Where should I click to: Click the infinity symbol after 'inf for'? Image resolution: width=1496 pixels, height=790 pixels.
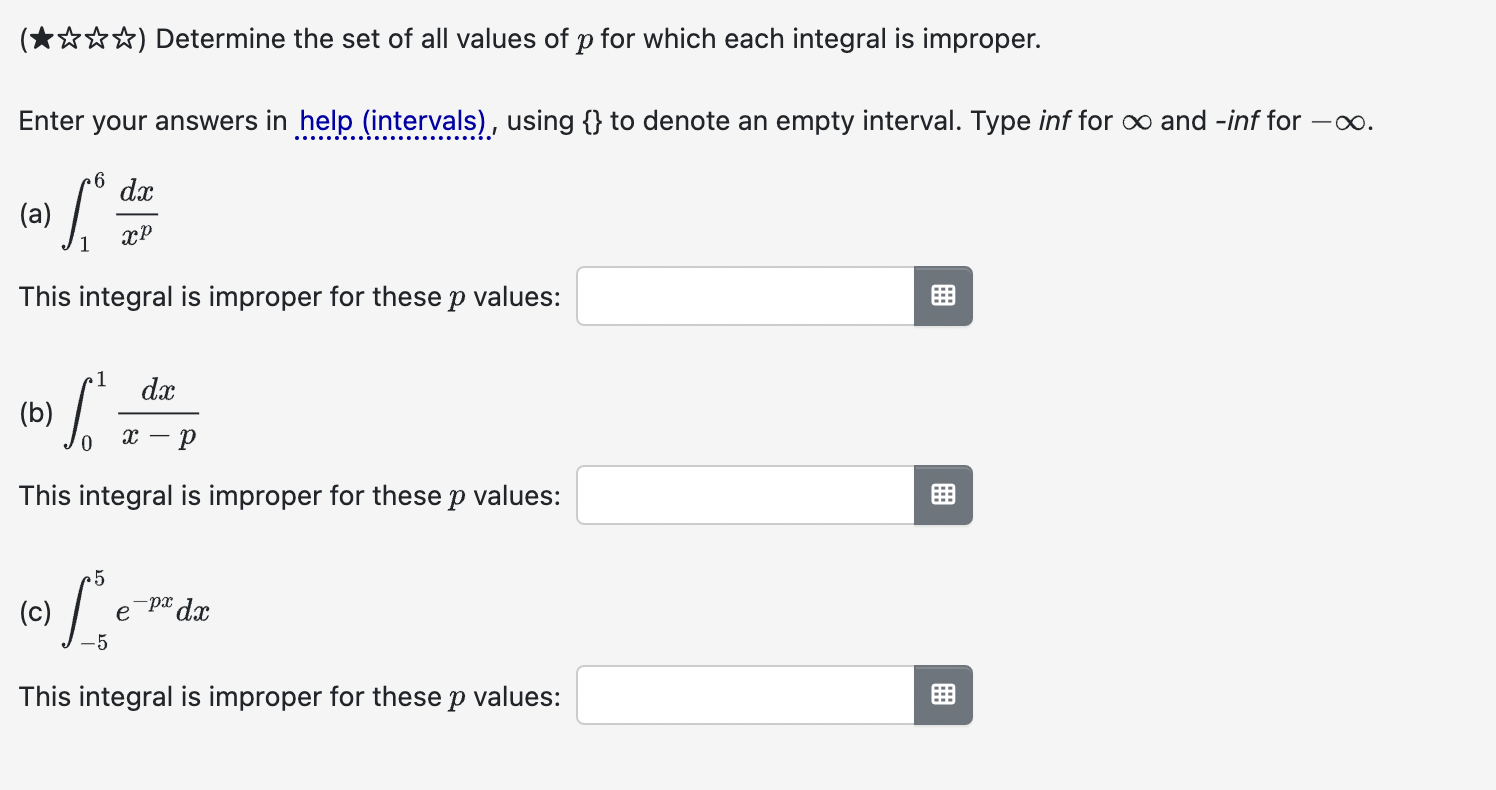1137,122
